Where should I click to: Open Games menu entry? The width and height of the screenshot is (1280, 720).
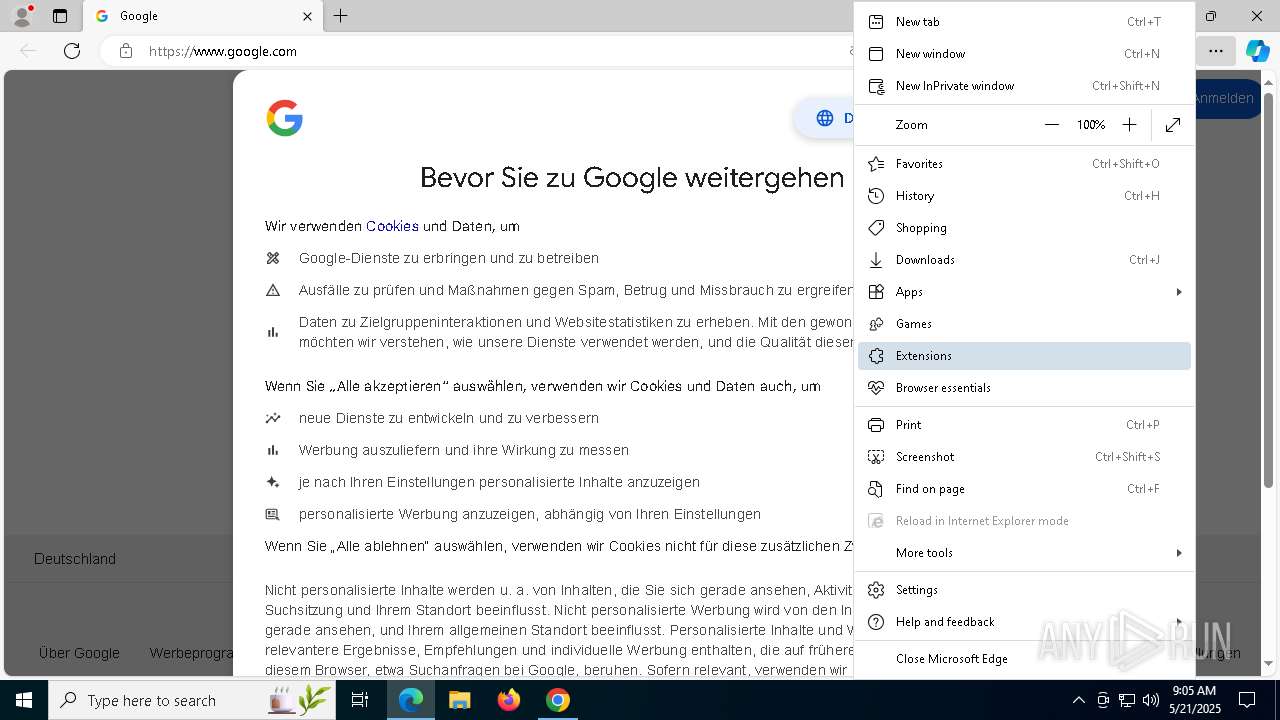click(x=1024, y=324)
